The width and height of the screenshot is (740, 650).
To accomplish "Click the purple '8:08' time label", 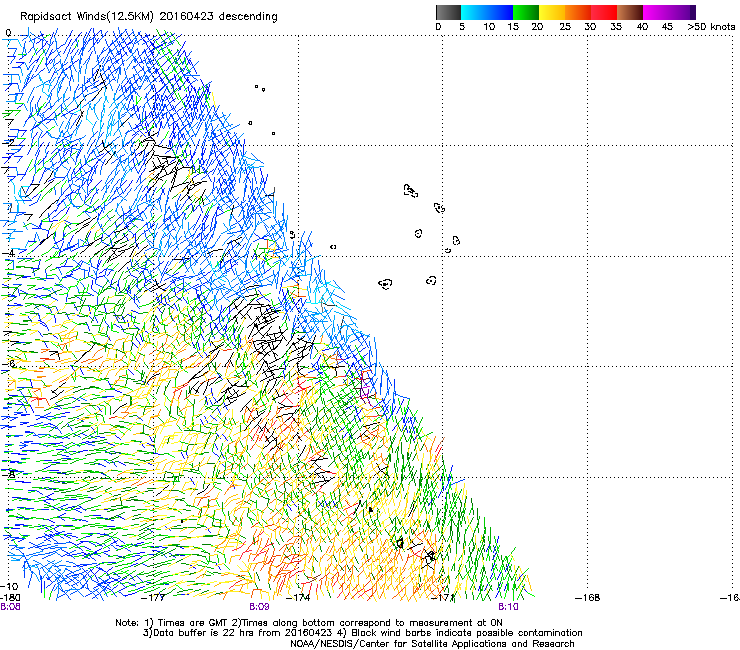I will (10, 607).
